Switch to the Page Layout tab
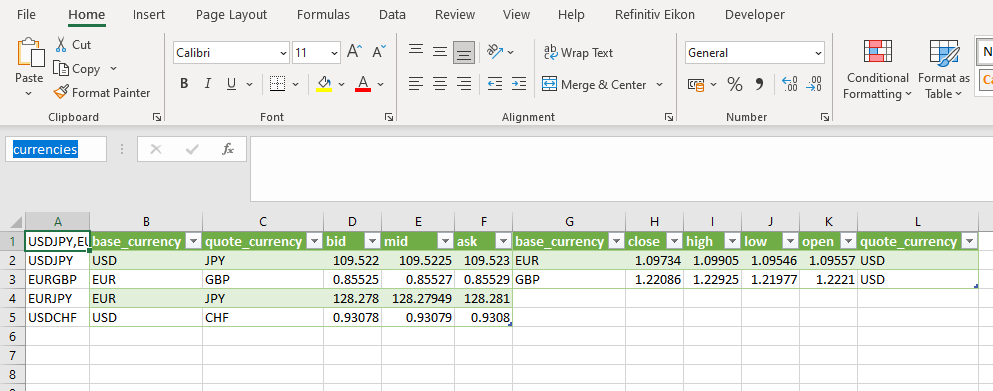 coord(232,15)
